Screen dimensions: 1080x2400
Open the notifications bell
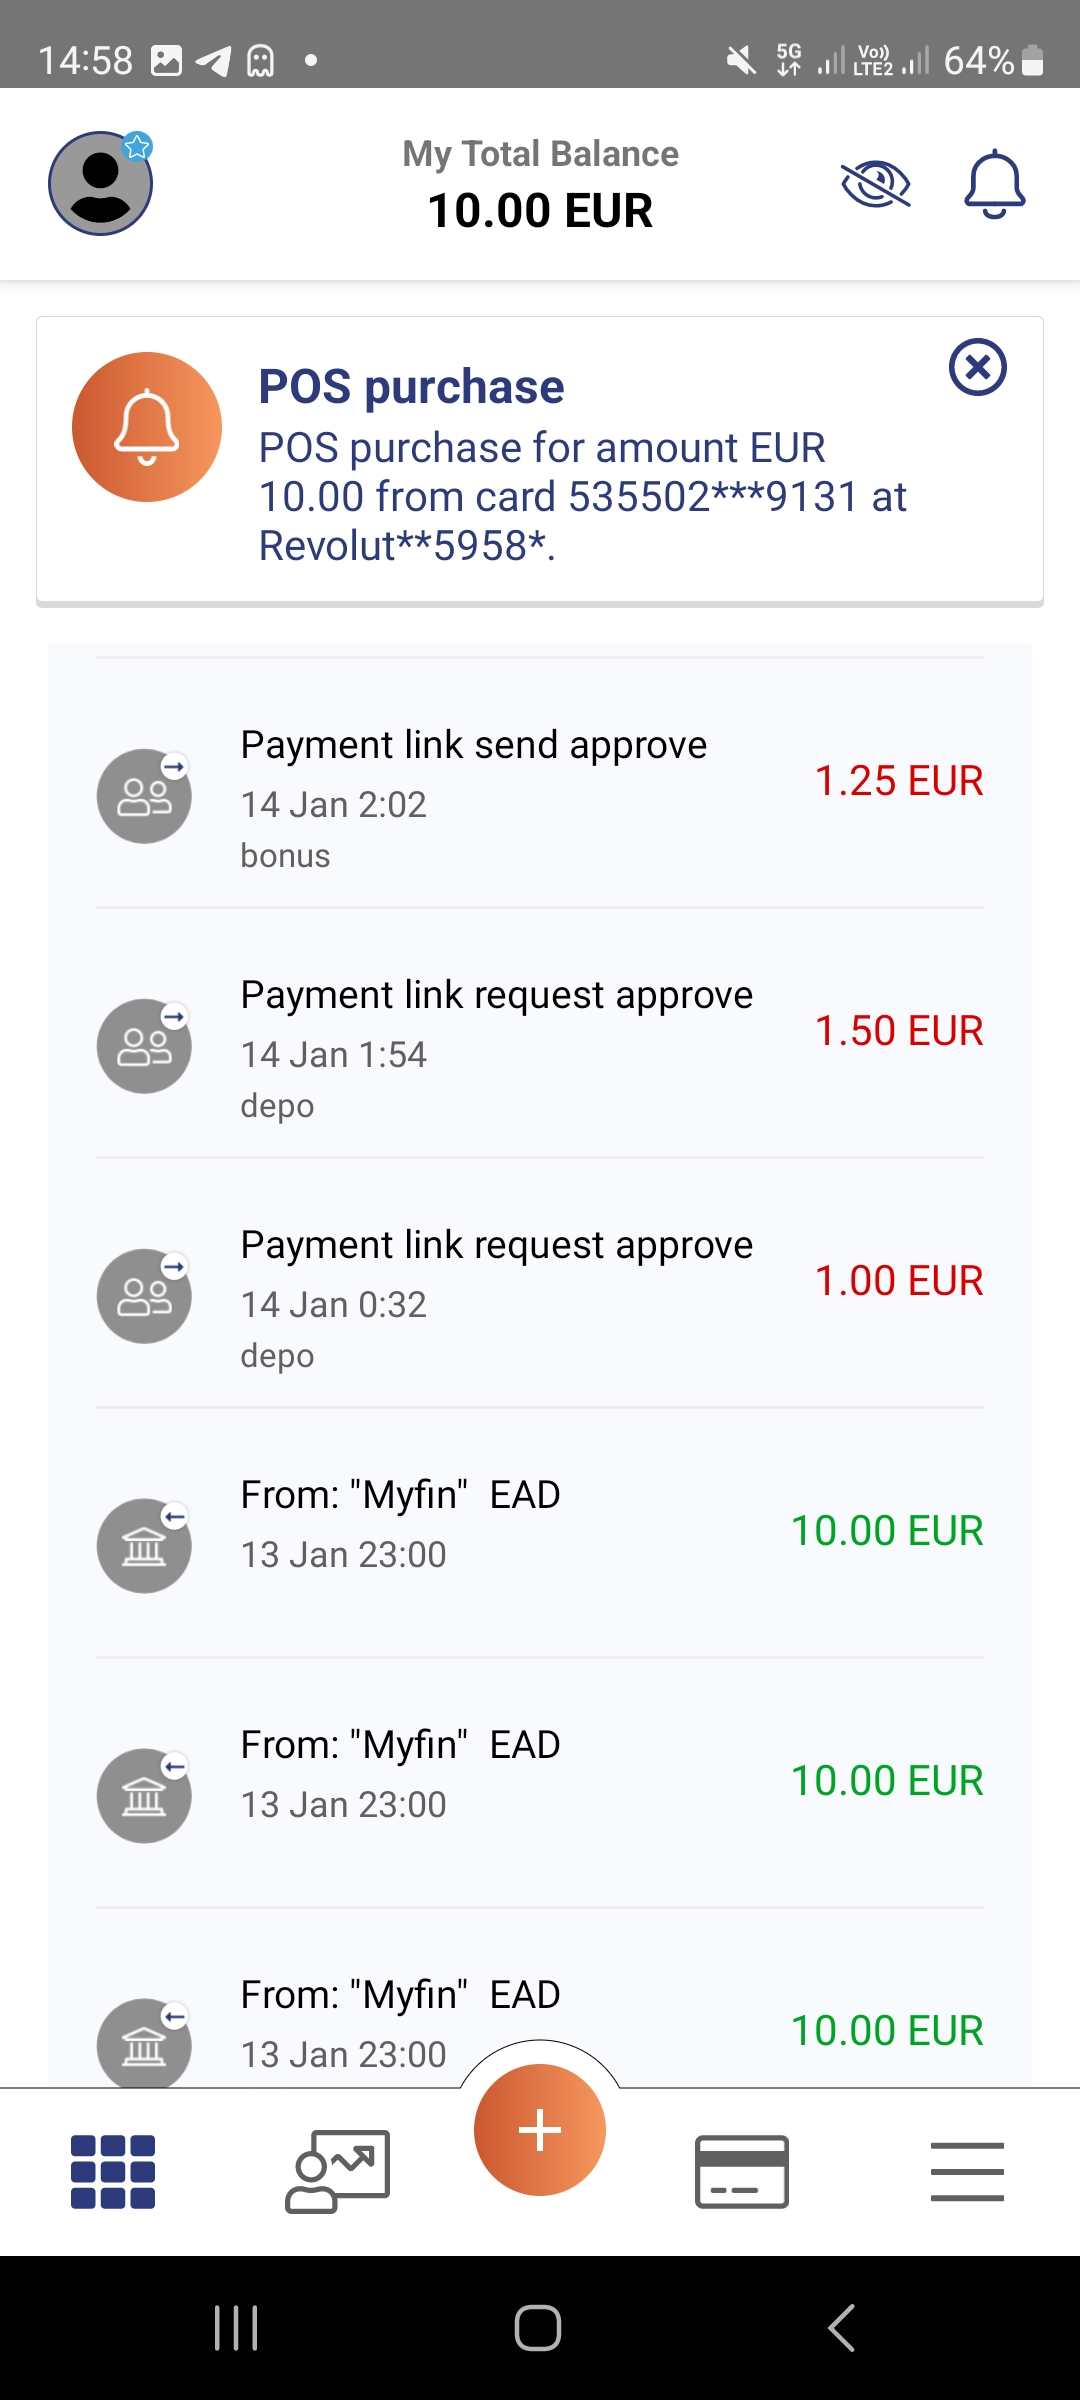pyautogui.click(x=994, y=184)
